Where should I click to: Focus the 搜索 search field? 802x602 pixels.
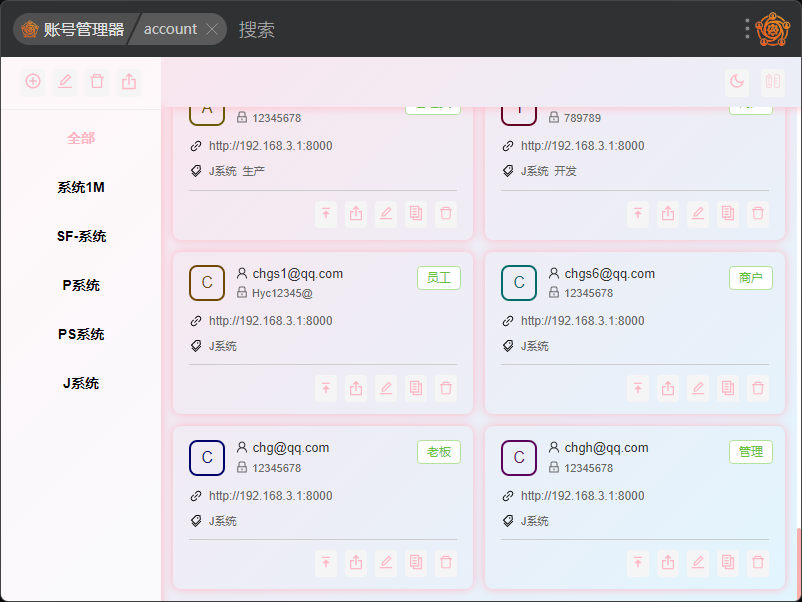tap(257, 30)
